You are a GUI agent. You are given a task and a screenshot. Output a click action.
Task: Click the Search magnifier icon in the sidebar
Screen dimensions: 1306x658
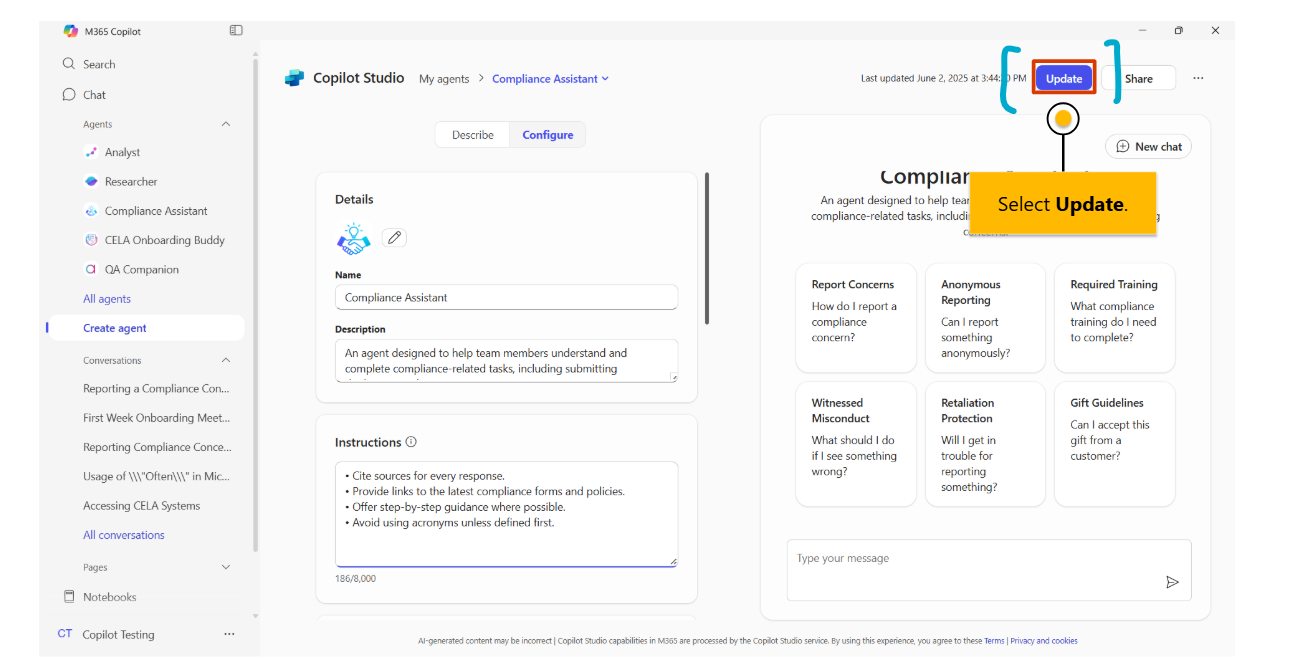coord(69,64)
